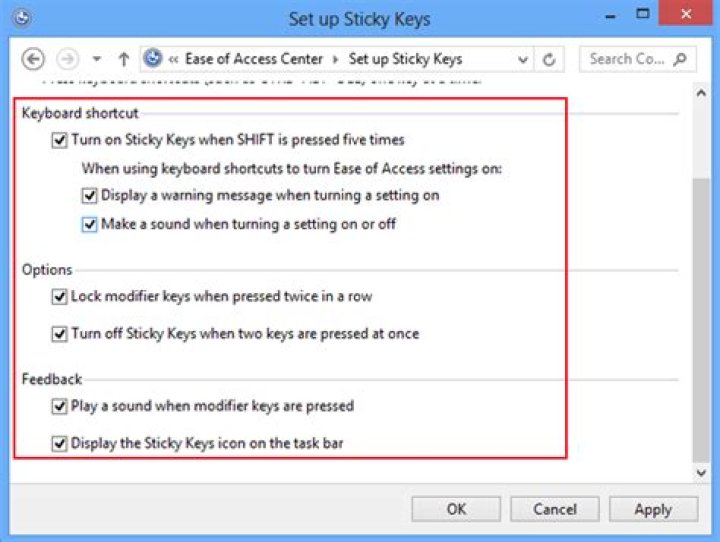Uncheck Display the Sticky Keys icon on task bar
The width and height of the screenshot is (720, 542).
(x=59, y=443)
